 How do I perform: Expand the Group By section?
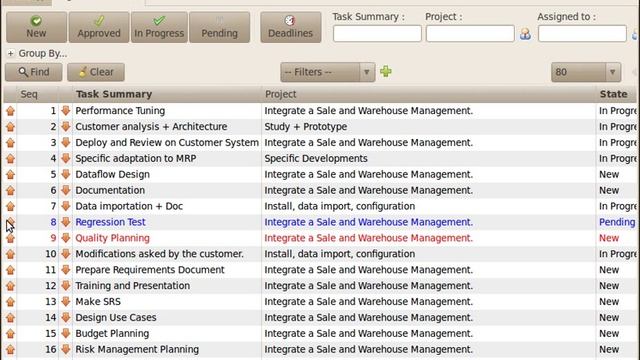pyautogui.click(x=11, y=53)
